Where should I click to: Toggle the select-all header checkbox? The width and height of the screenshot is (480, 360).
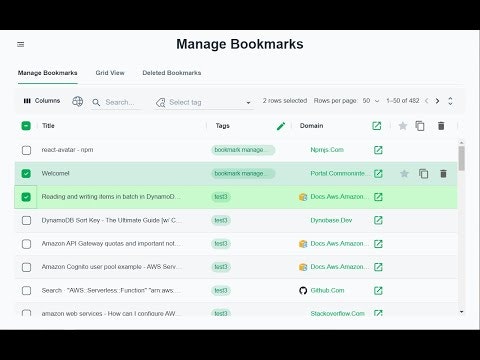coord(26,126)
